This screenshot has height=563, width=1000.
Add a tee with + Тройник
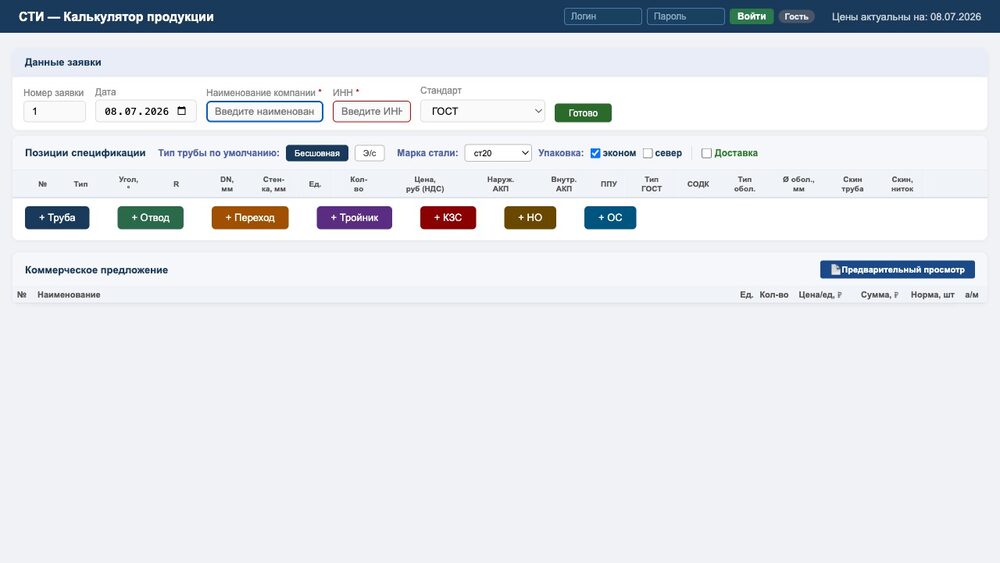click(x=354, y=217)
